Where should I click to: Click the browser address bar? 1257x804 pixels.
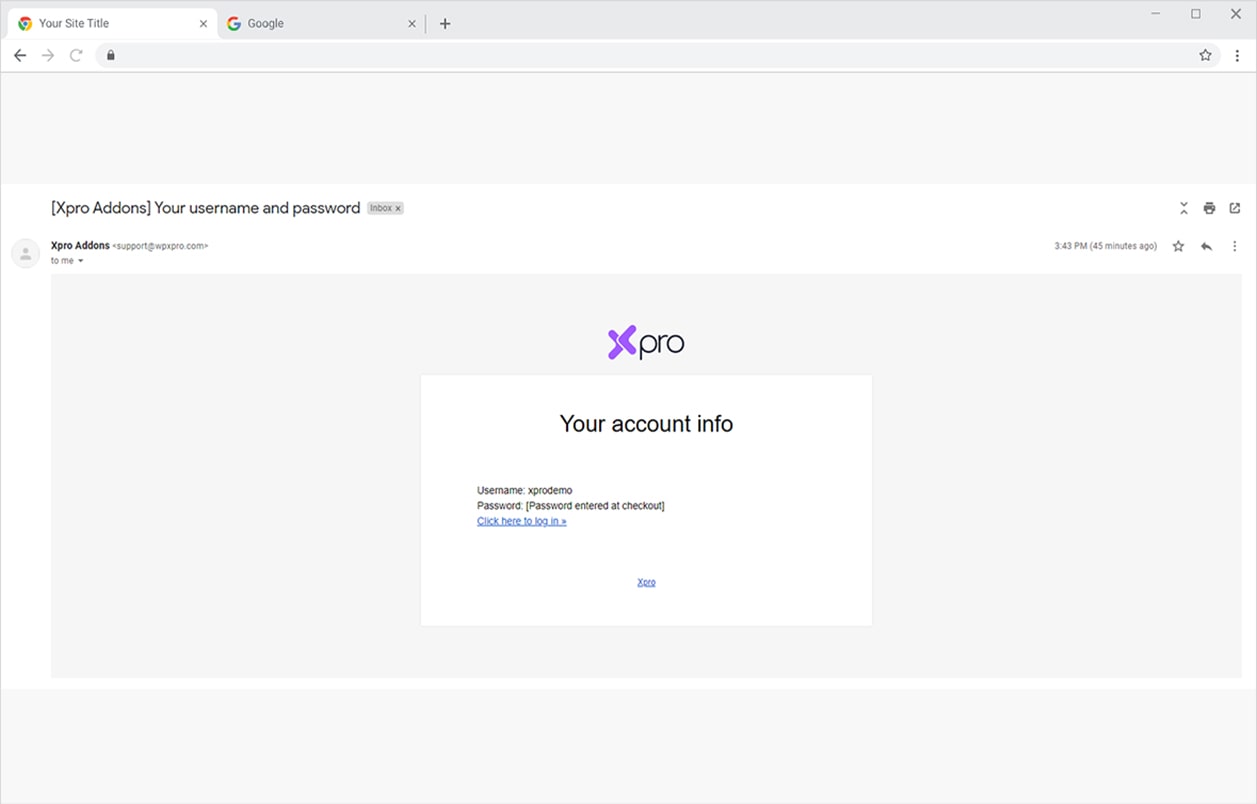coord(655,55)
